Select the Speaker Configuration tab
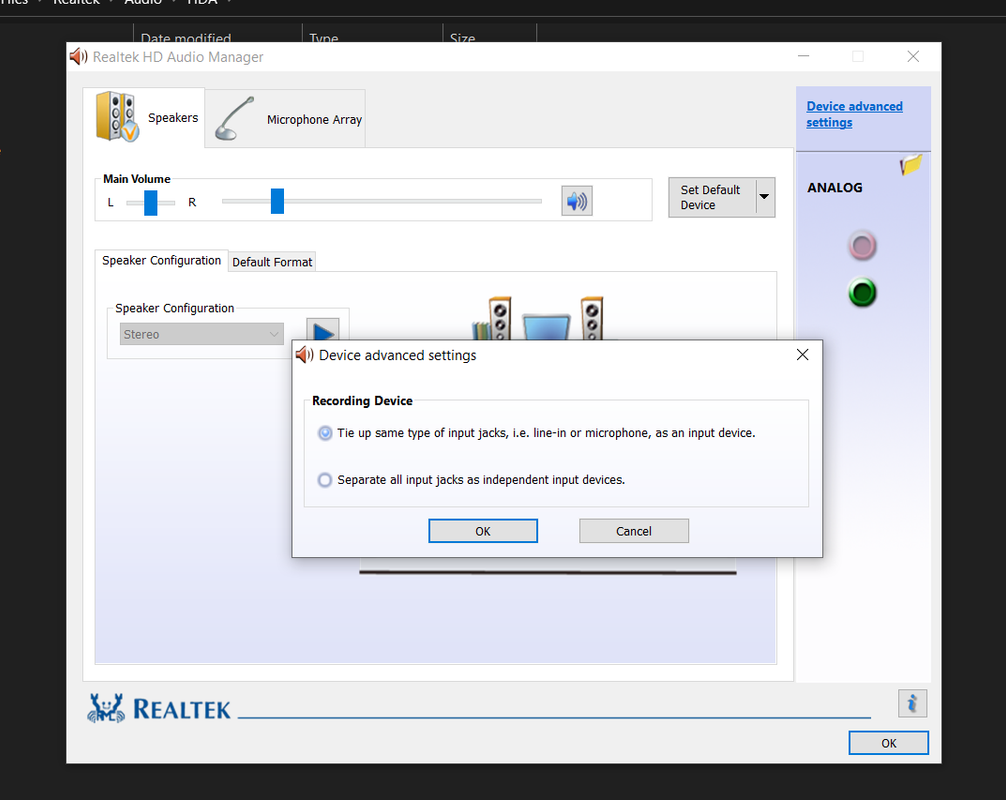This screenshot has height=800, width=1006. pyautogui.click(x=161, y=260)
